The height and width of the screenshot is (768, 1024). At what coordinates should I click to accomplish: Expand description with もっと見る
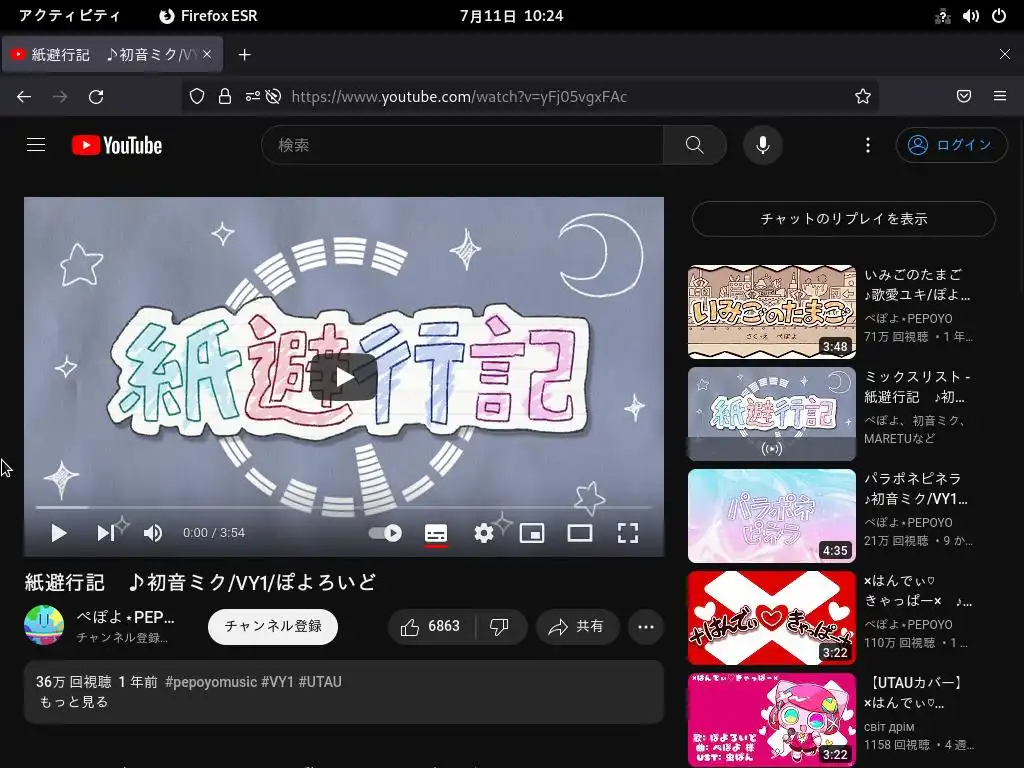[73, 702]
